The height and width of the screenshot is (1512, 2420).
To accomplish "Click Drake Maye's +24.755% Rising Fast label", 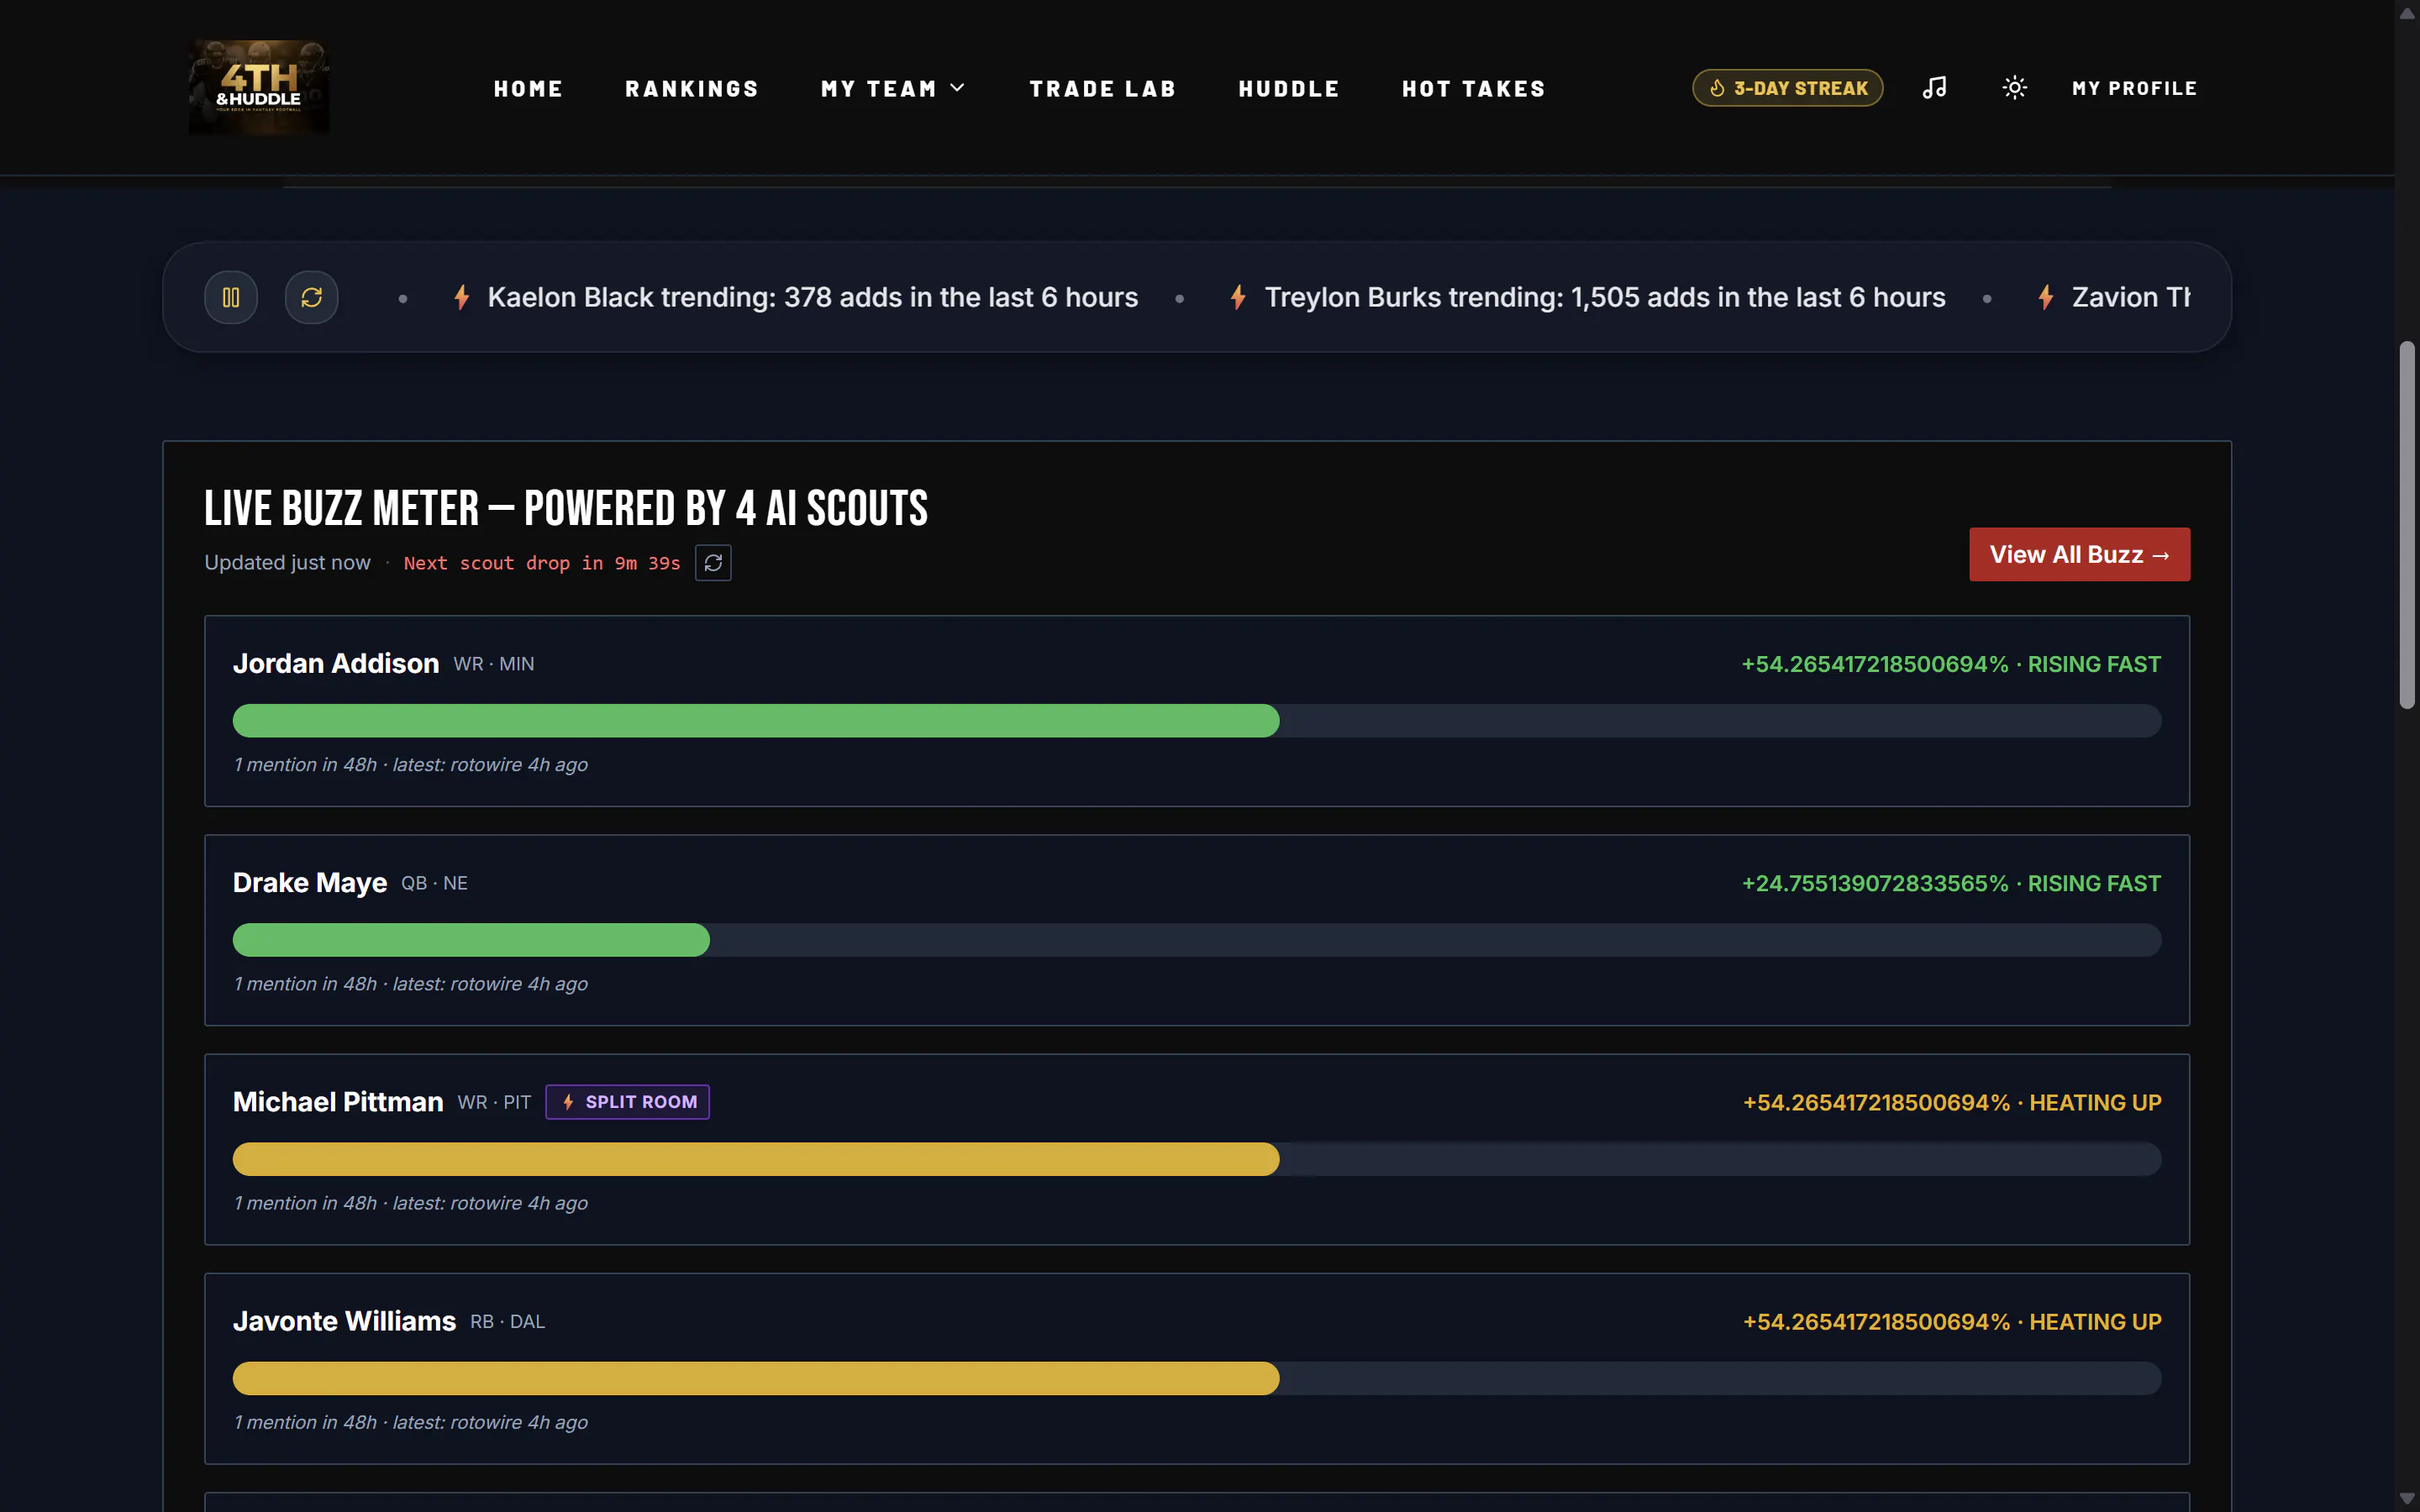I will (x=1951, y=883).
